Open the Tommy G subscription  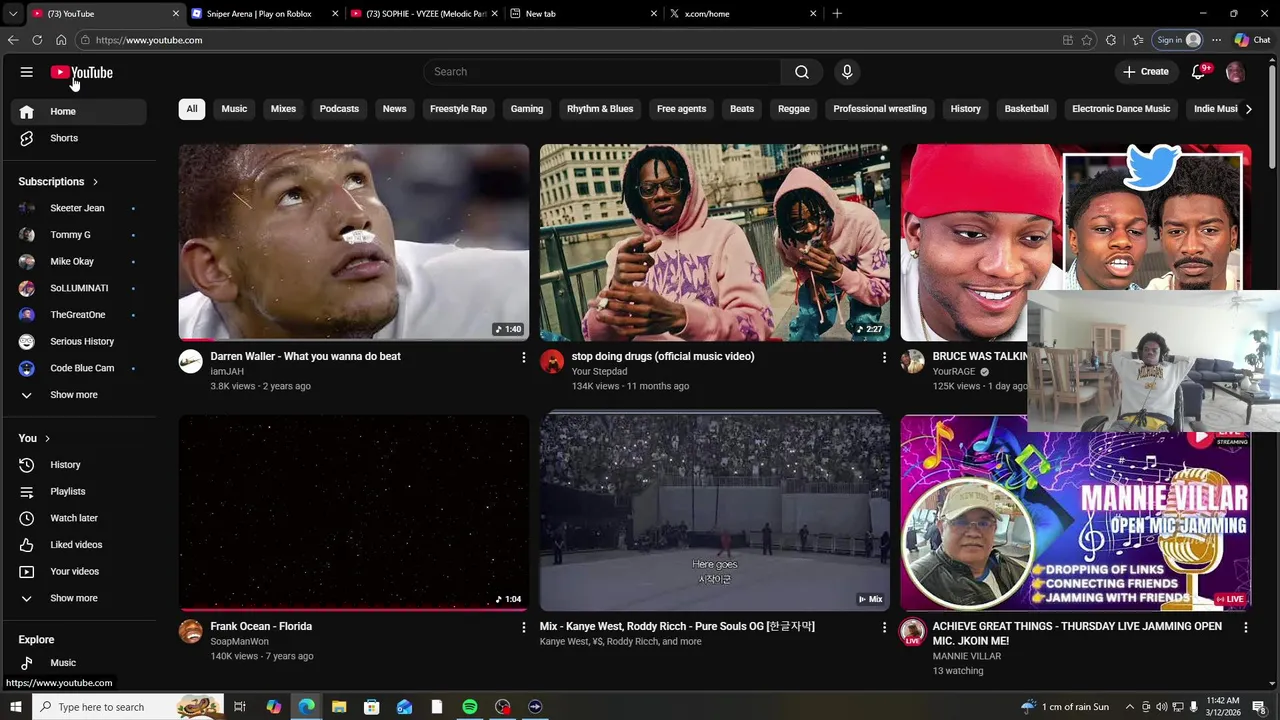pos(78,235)
